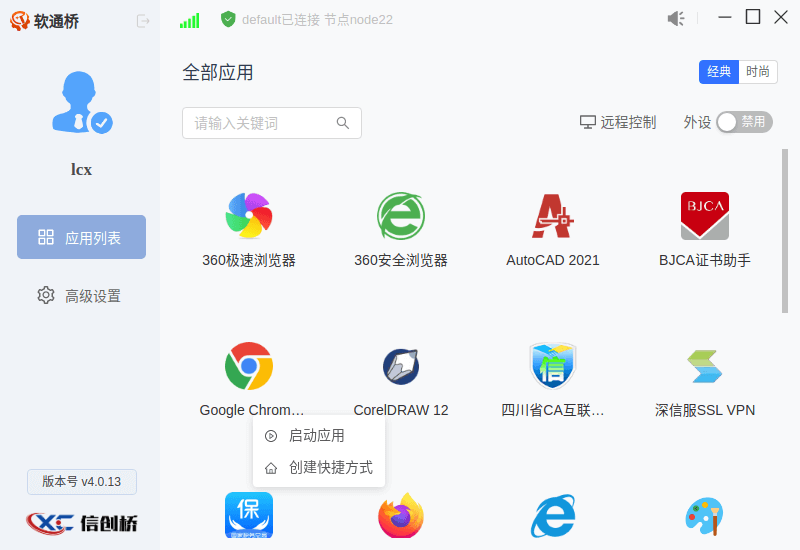
Task: Open the BJCA证书助手 icon
Action: [705, 216]
